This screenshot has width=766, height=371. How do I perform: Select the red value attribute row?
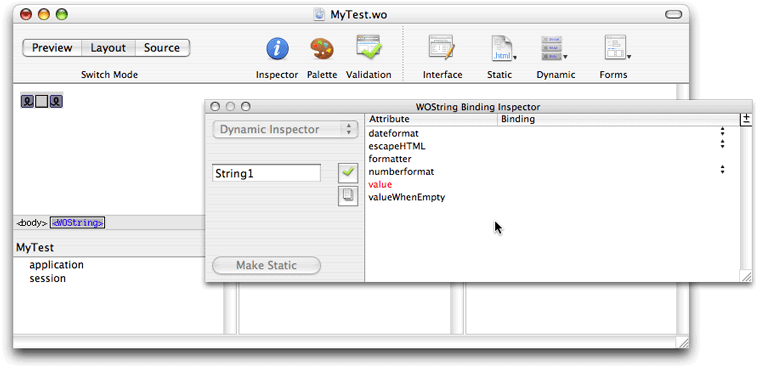click(552, 185)
